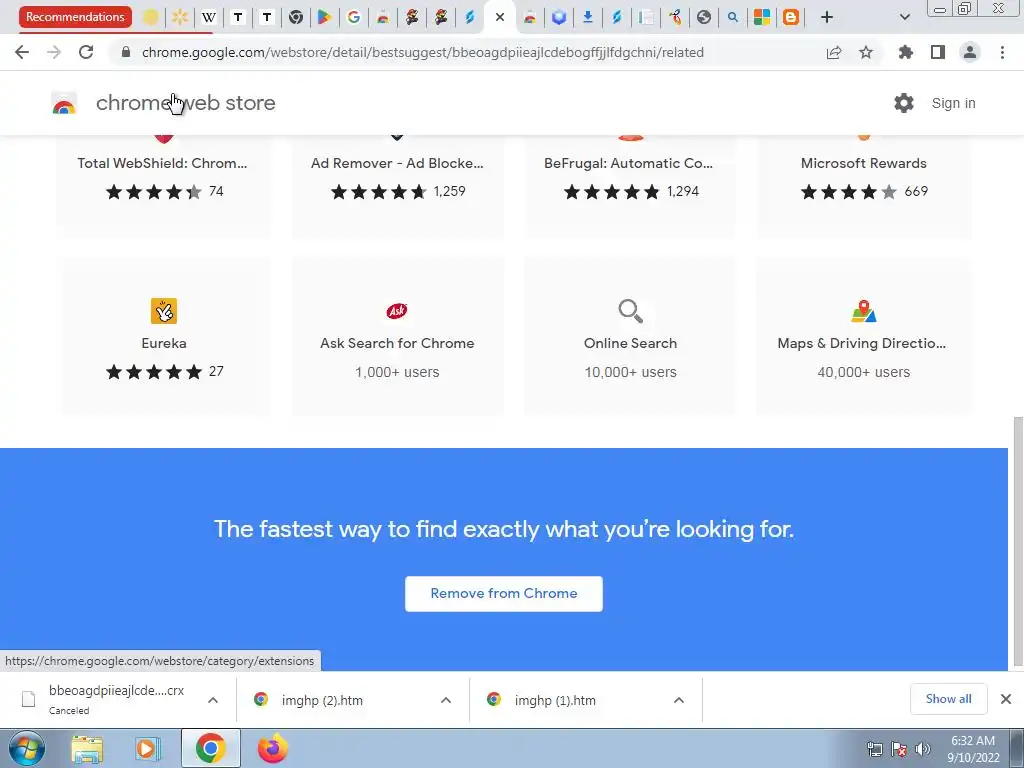
Task: Open Microsoft Rewards extension
Action: point(863,185)
